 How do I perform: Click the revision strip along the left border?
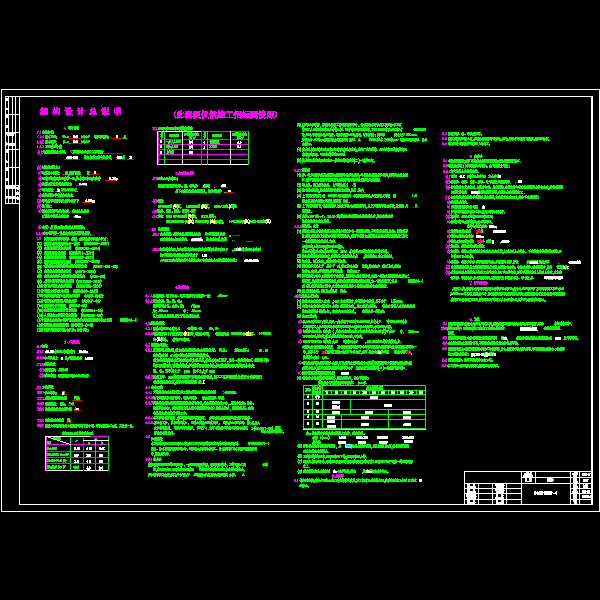point(12,150)
